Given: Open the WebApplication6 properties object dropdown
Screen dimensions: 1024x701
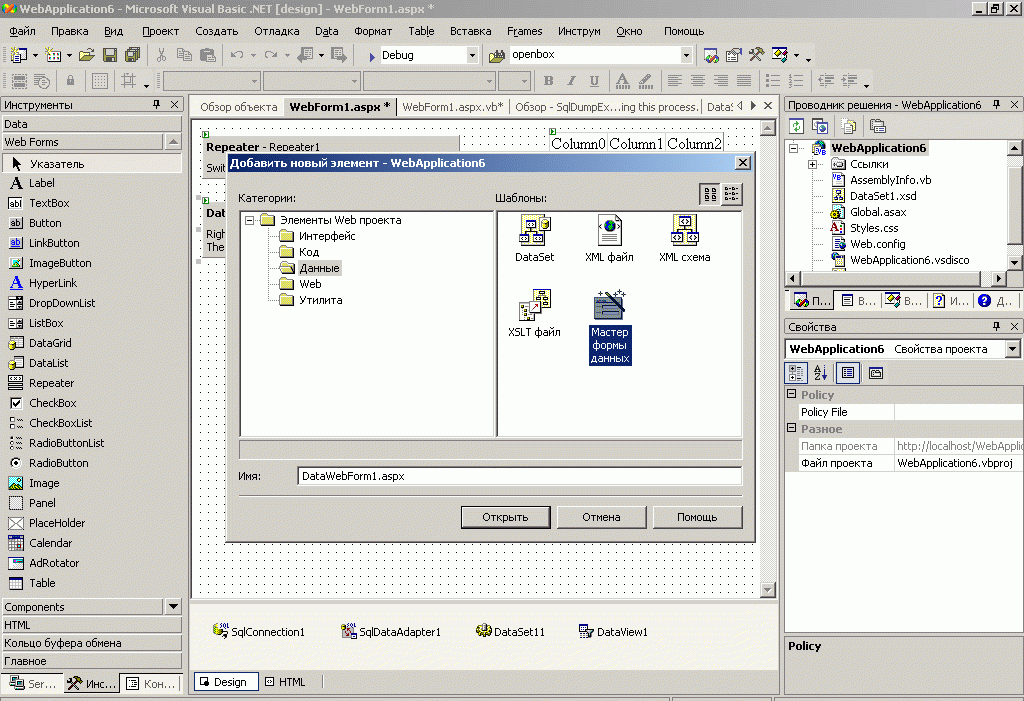Looking at the screenshot, I should coord(1012,349).
